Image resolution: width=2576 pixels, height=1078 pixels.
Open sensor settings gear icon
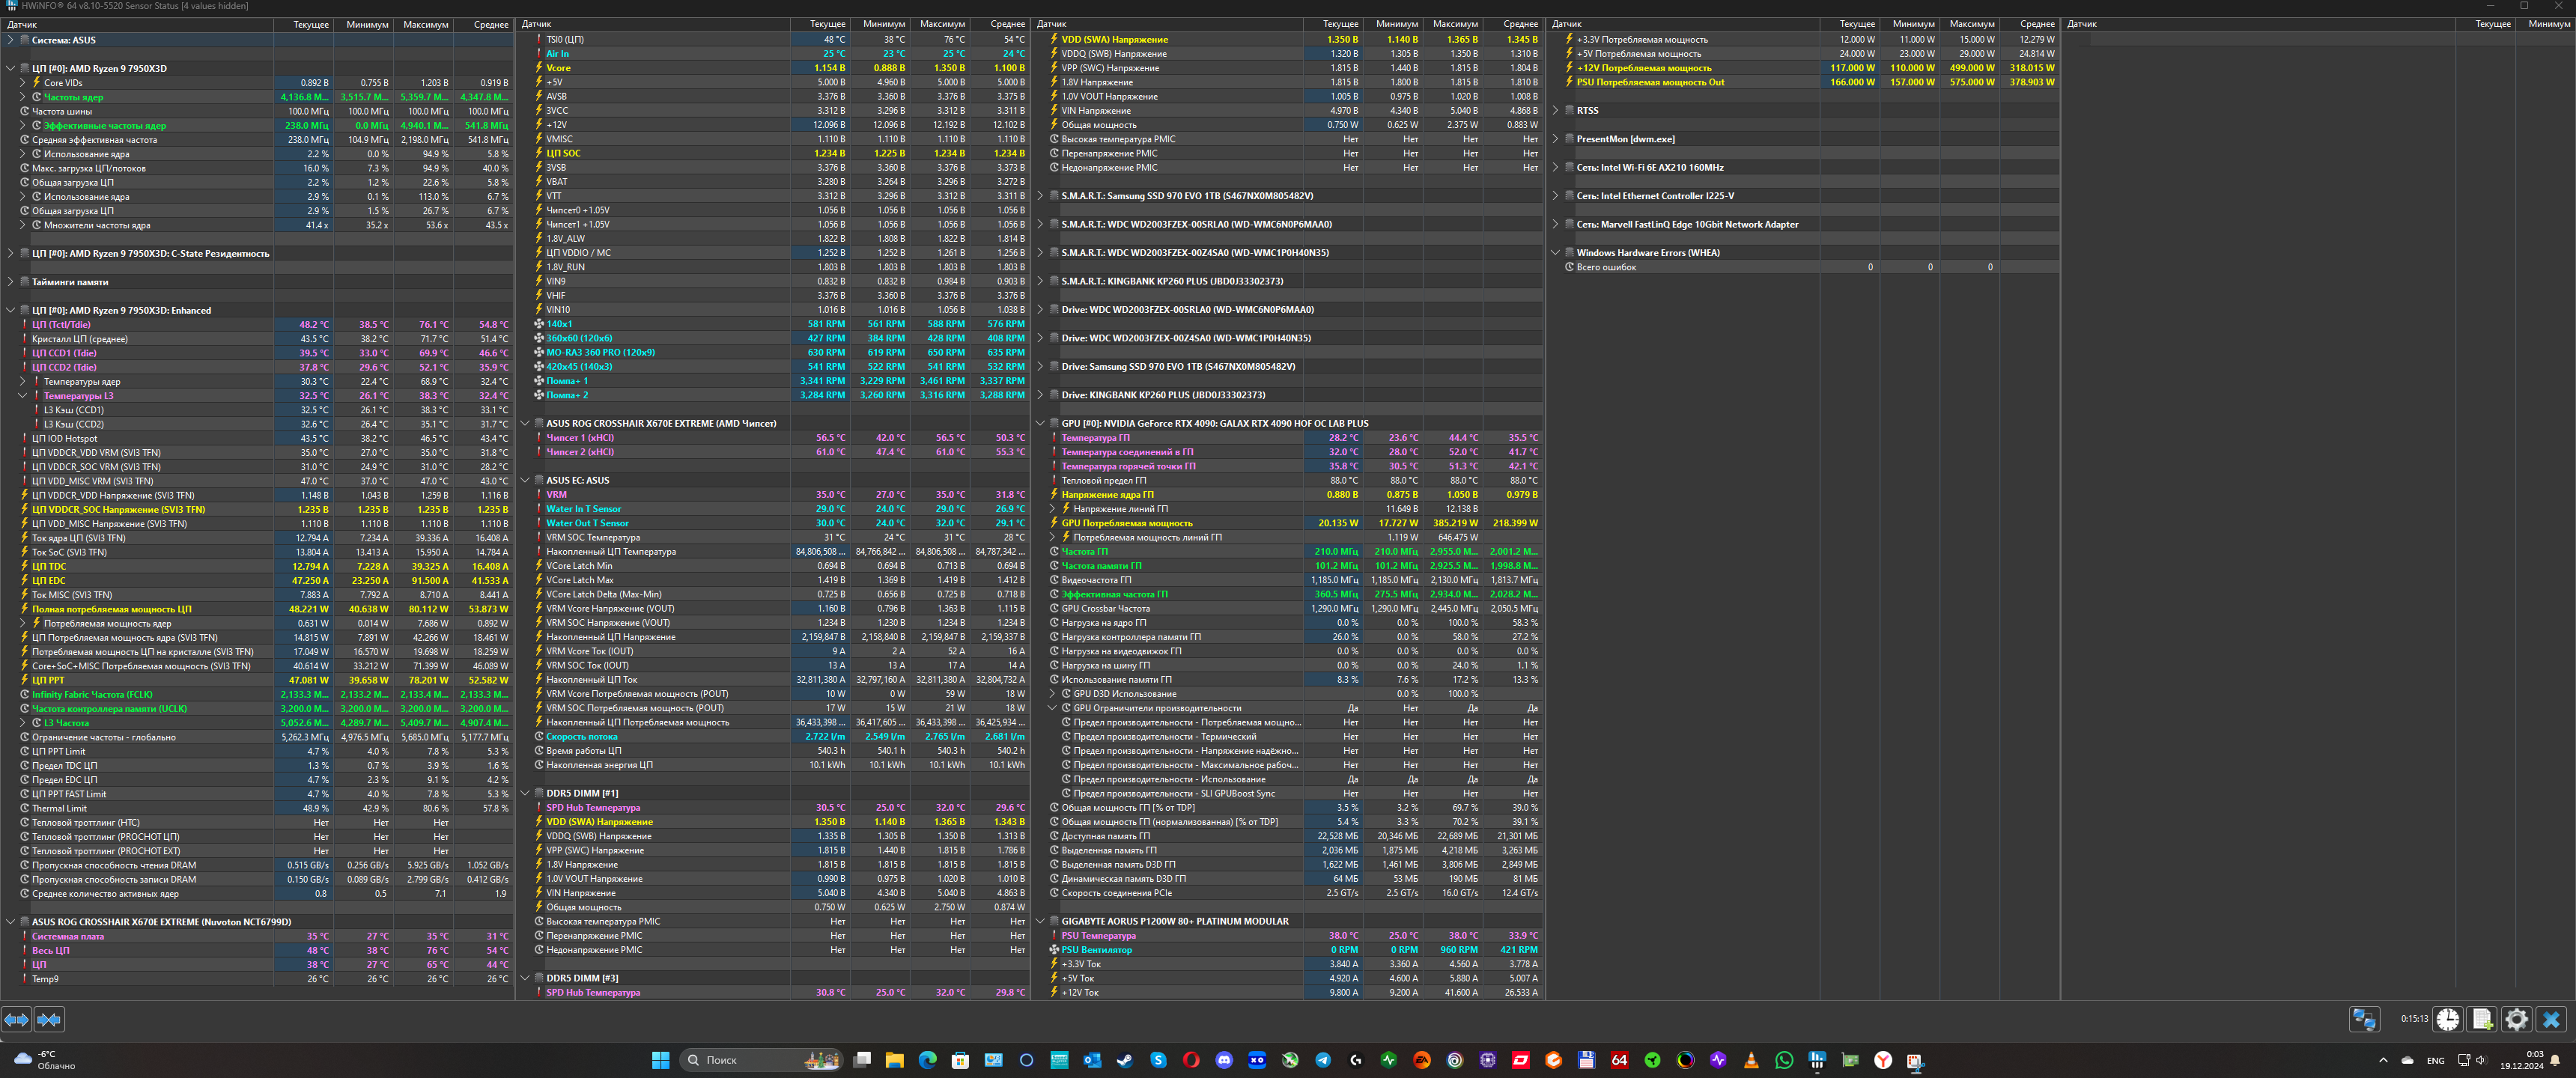[x=2516, y=1019]
